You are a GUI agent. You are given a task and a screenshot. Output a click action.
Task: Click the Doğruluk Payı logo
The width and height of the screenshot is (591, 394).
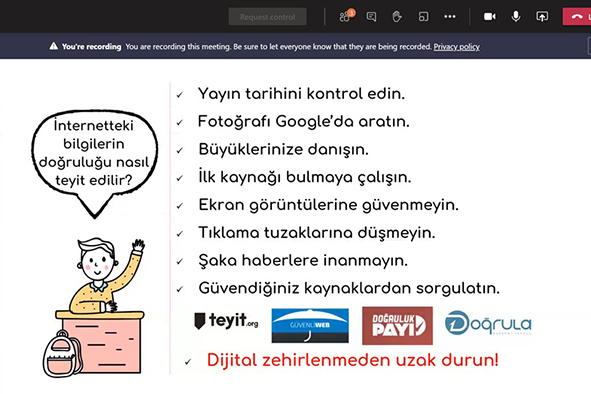coord(397,325)
